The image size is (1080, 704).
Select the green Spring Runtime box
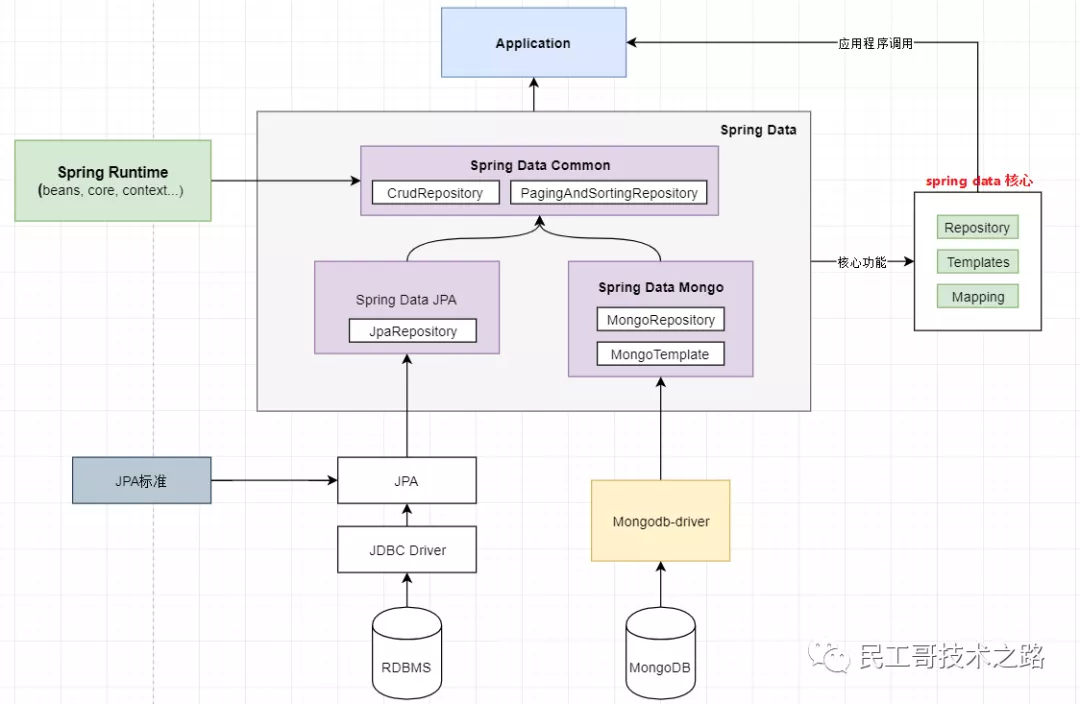tap(113, 180)
